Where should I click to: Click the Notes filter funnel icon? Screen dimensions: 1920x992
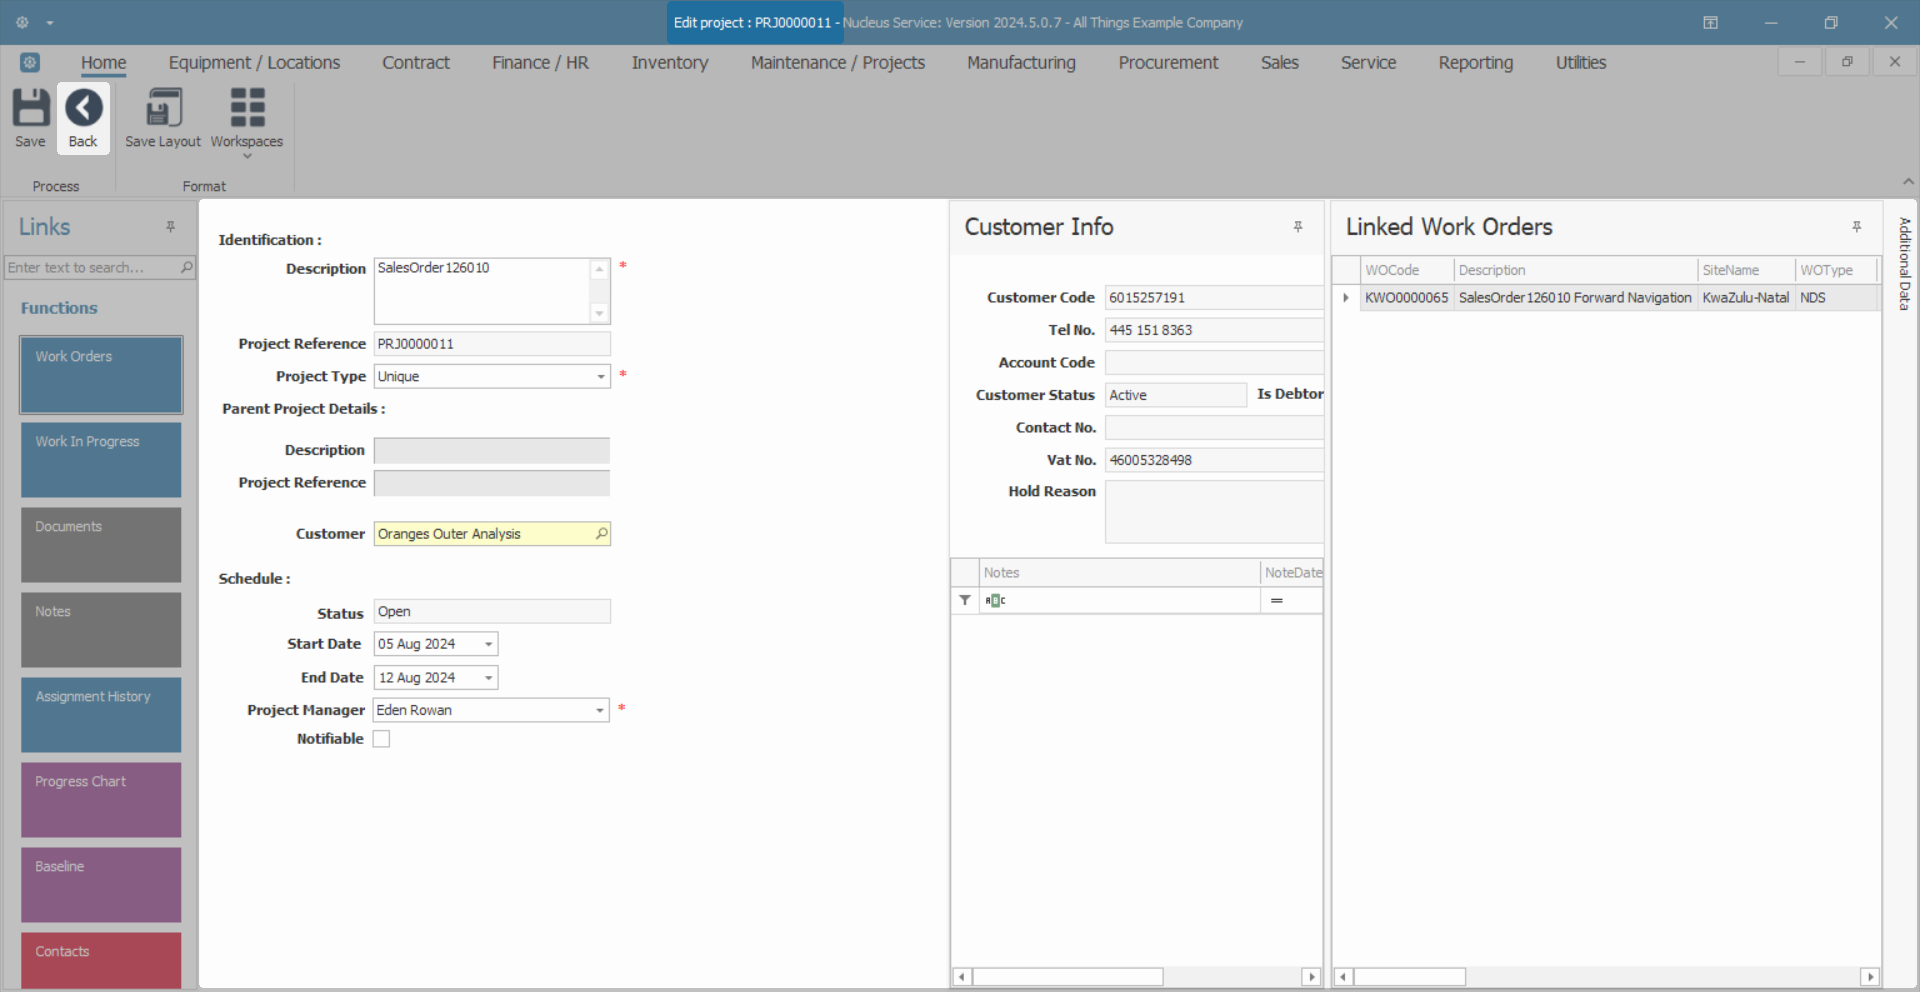point(965,600)
